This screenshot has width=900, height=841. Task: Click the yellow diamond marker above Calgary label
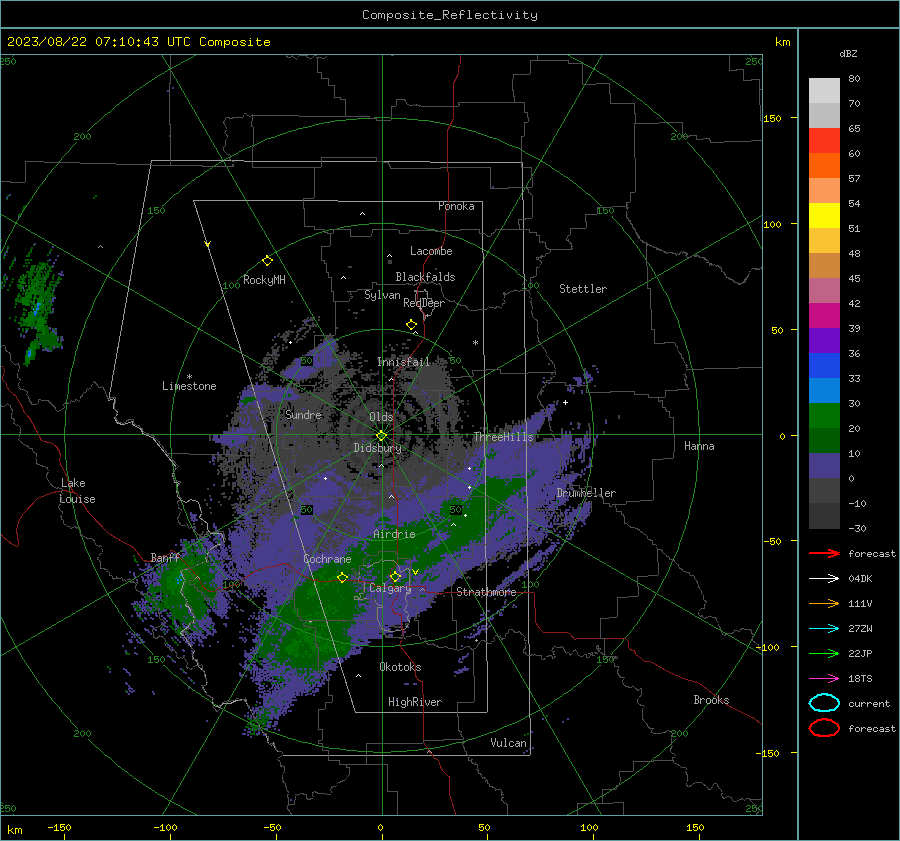tap(395, 576)
